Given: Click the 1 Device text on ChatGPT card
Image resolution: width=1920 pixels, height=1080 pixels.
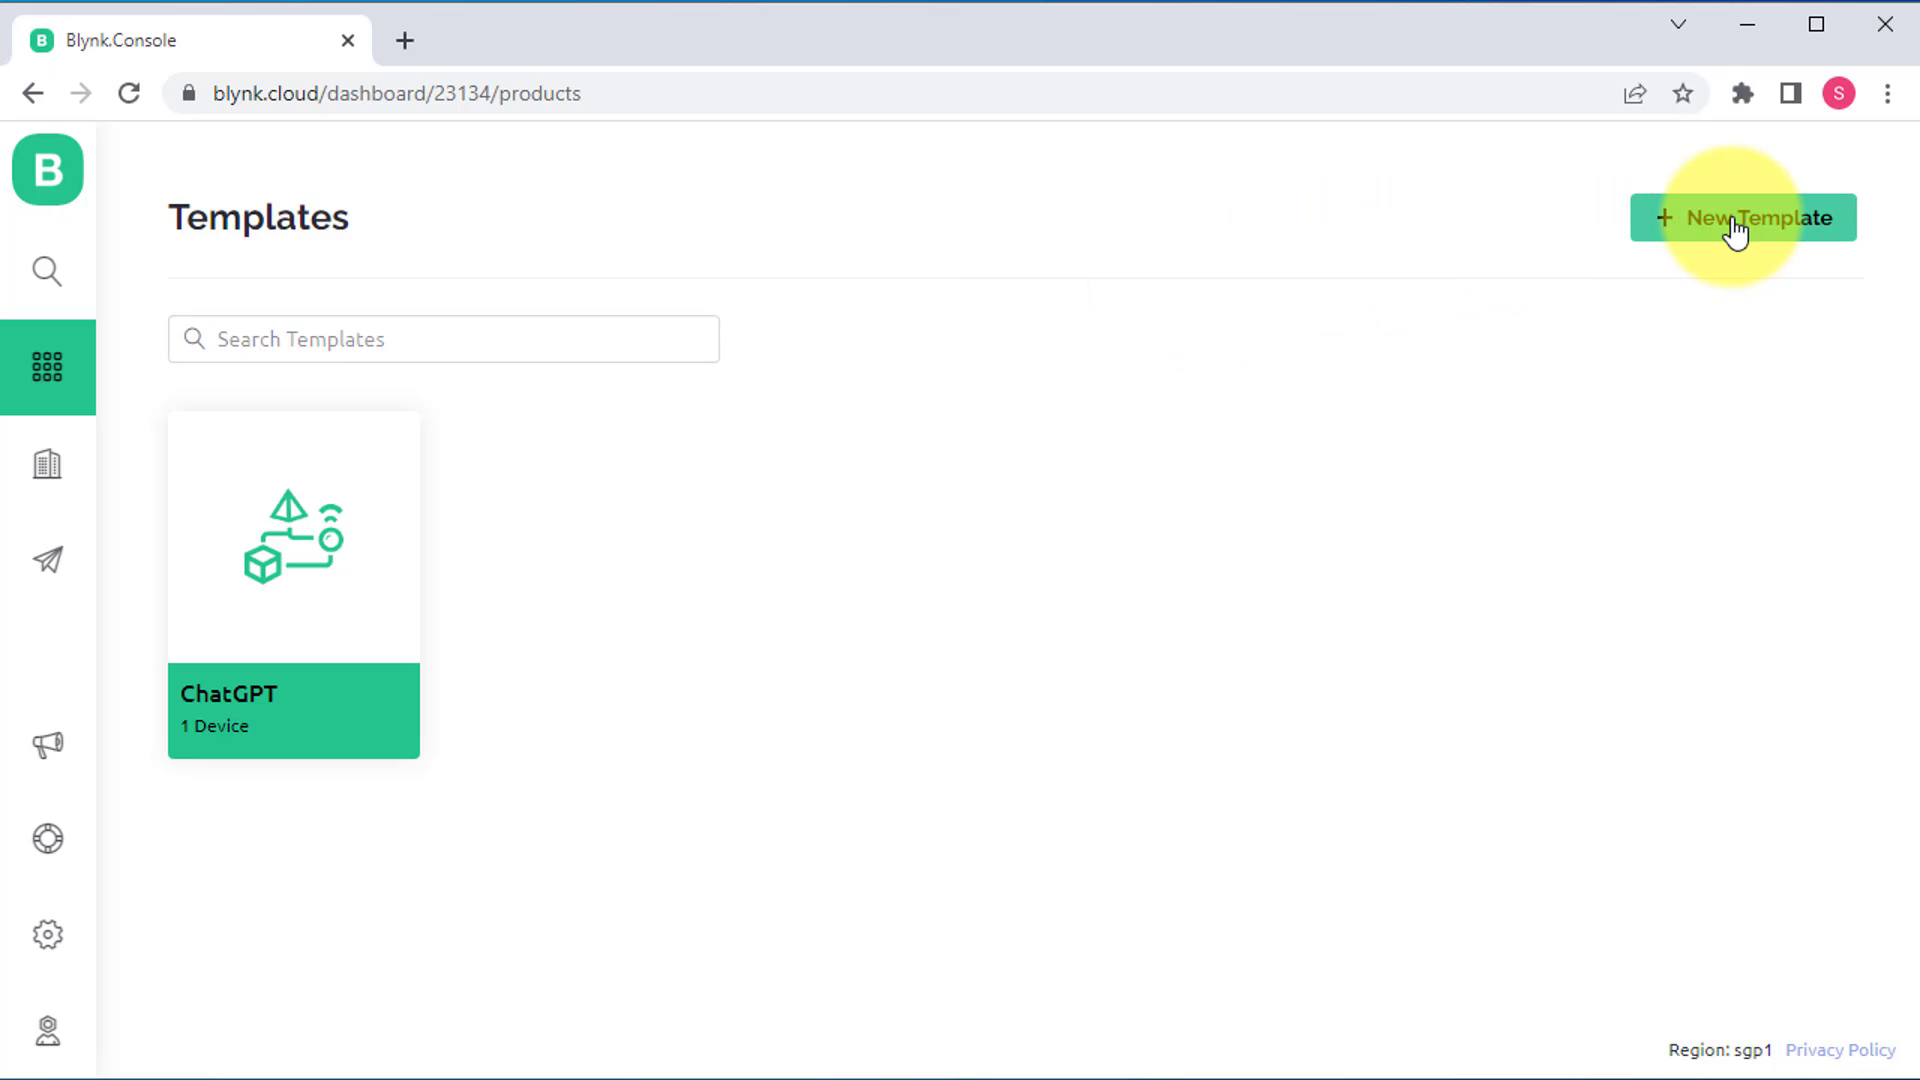Looking at the screenshot, I should [x=215, y=726].
